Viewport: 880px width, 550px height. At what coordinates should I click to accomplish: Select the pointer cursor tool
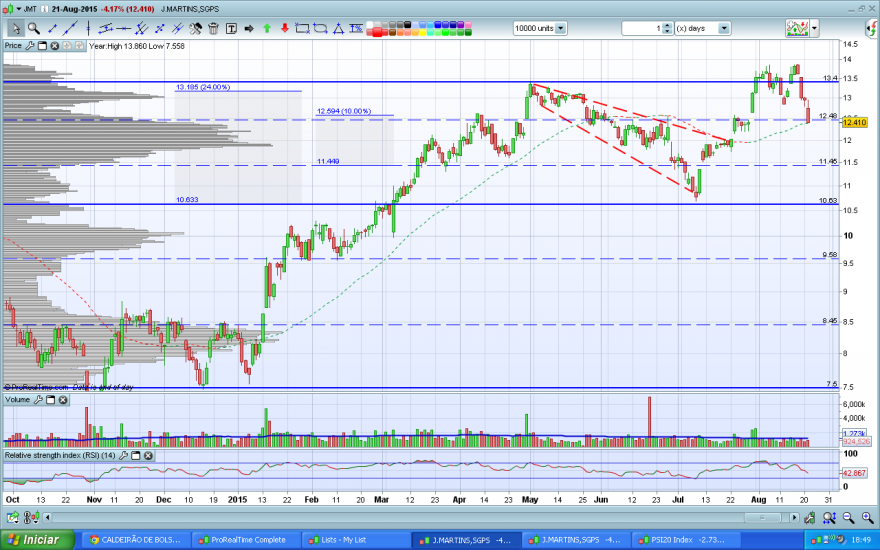click(x=16, y=28)
